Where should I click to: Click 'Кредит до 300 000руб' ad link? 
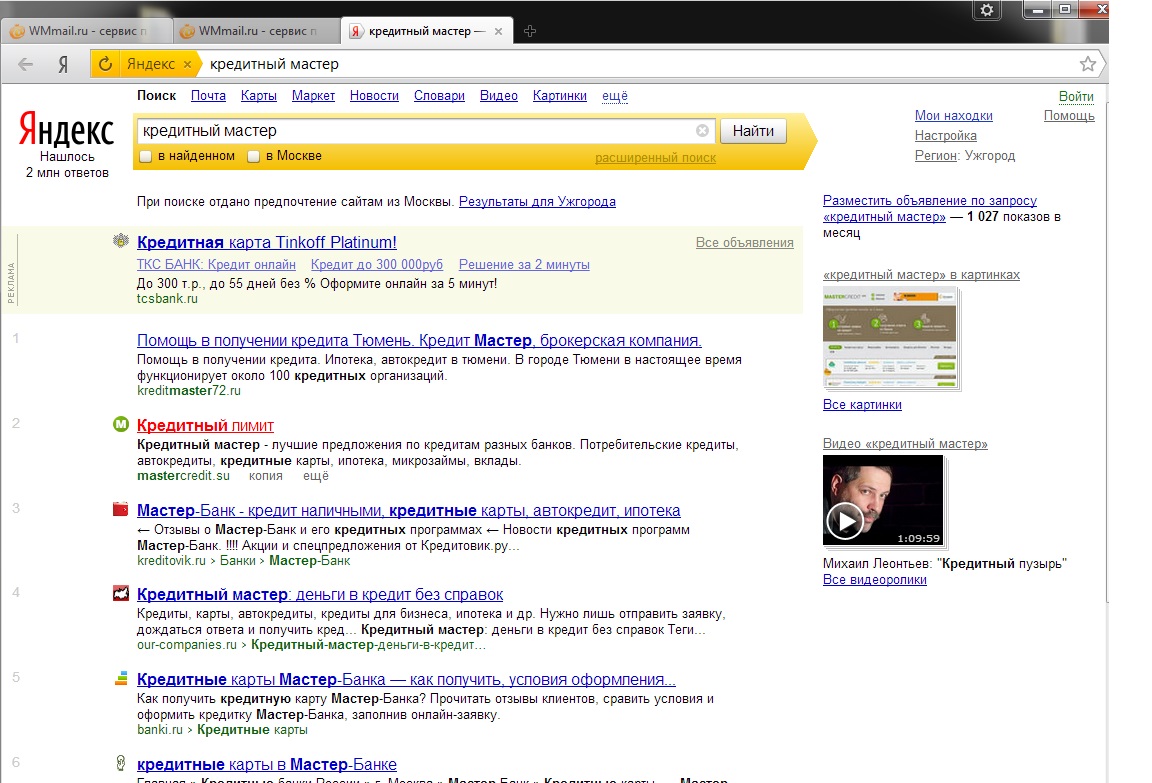point(377,264)
